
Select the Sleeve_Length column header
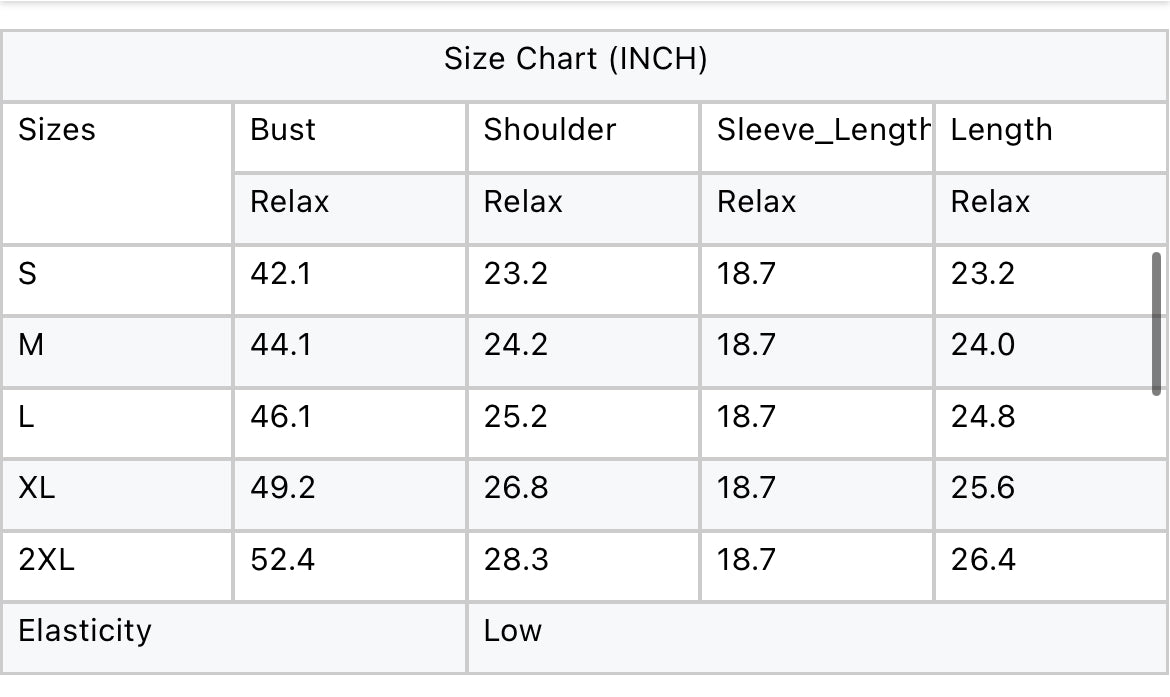824,130
